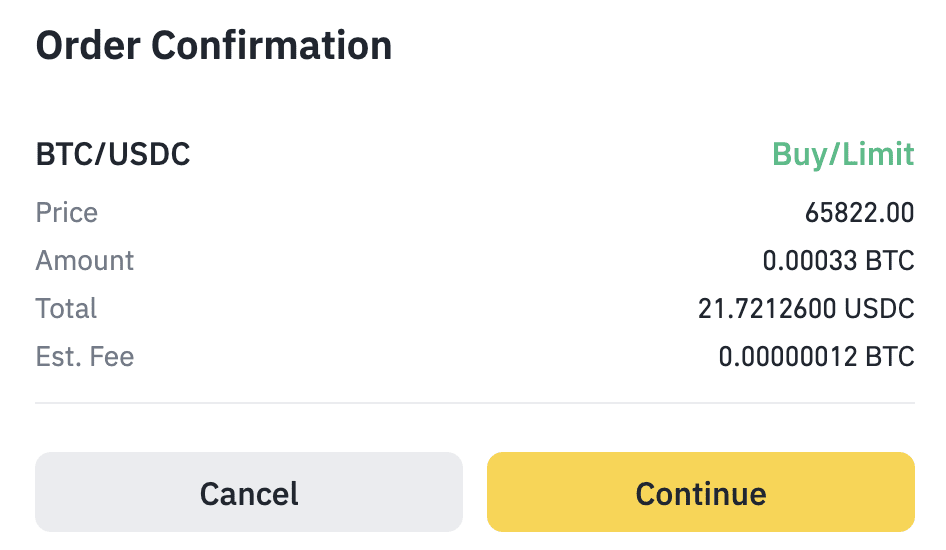
Task: Click the Price label
Action: [x=67, y=213]
